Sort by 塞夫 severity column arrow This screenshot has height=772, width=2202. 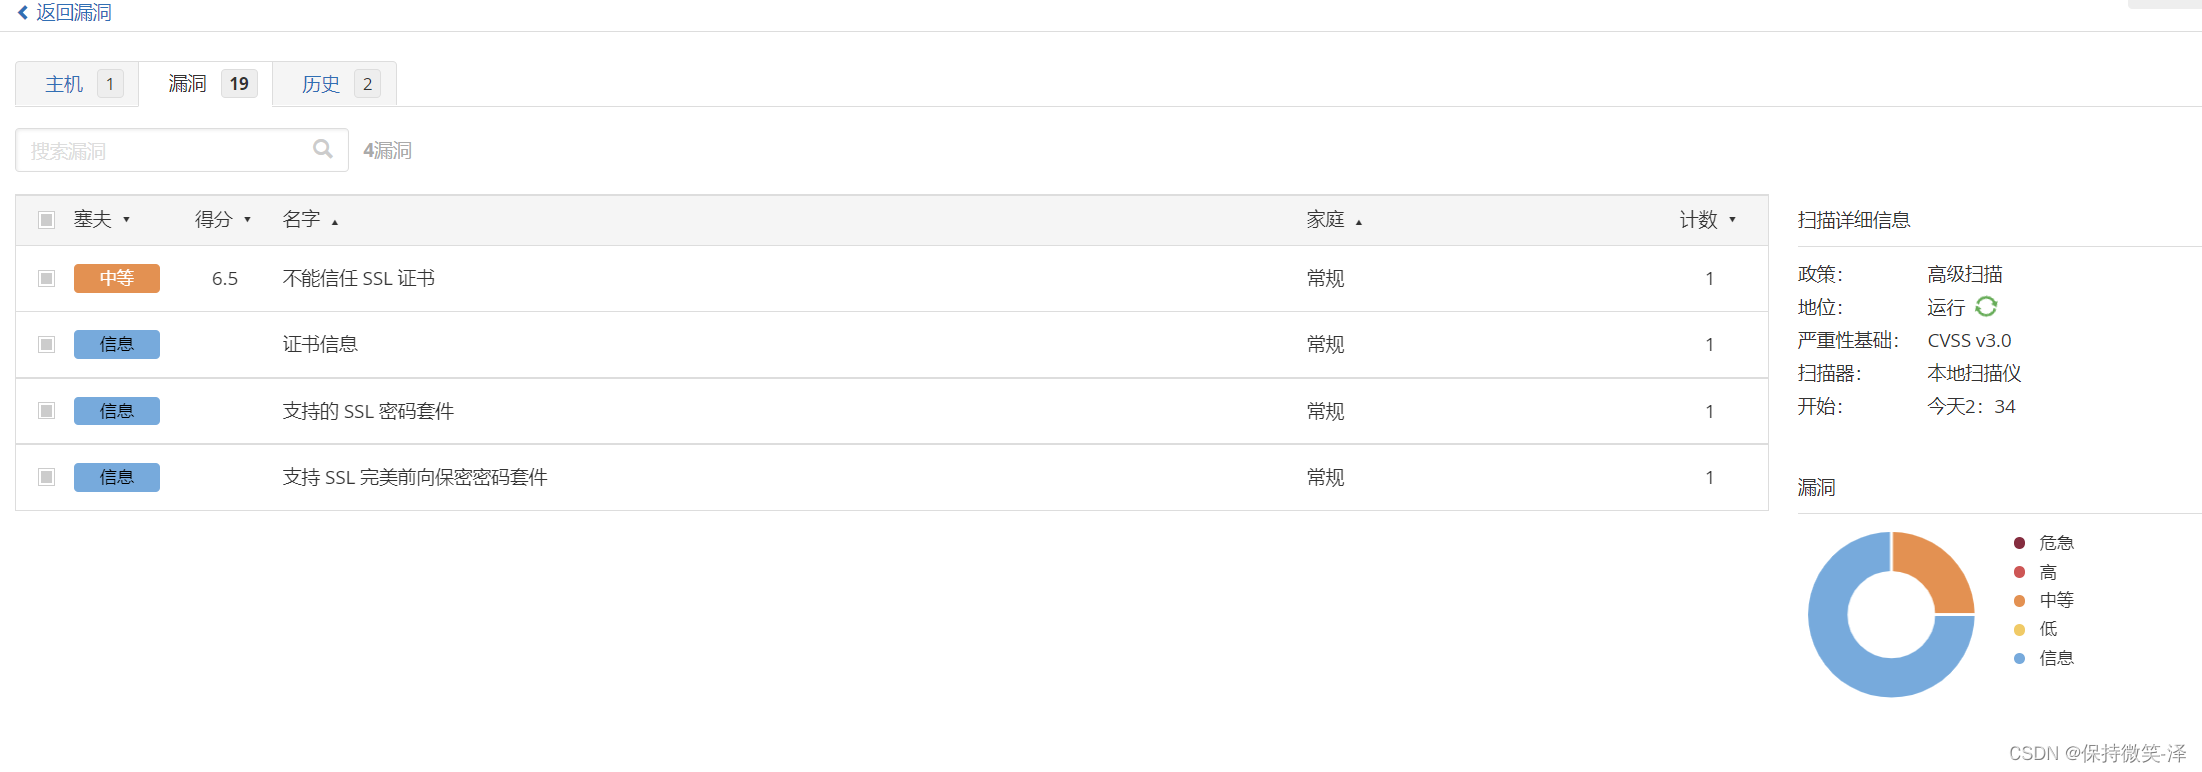click(127, 220)
